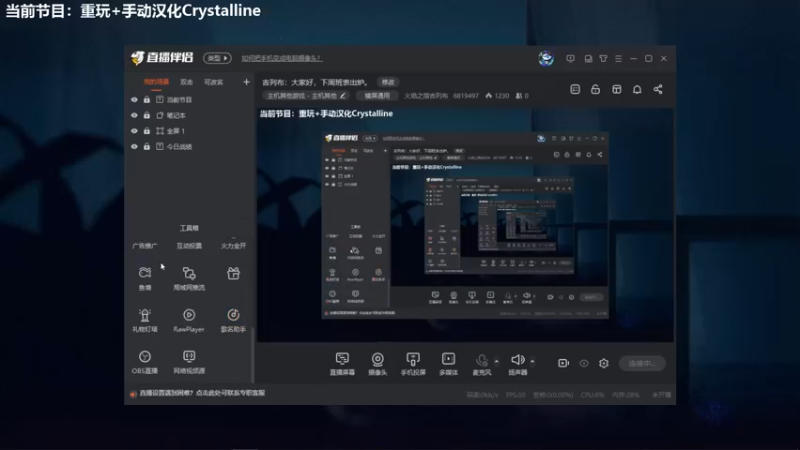Select the 当前节目 source row
Viewport: 800px width, 450px height.
pyautogui.click(x=190, y=99)
